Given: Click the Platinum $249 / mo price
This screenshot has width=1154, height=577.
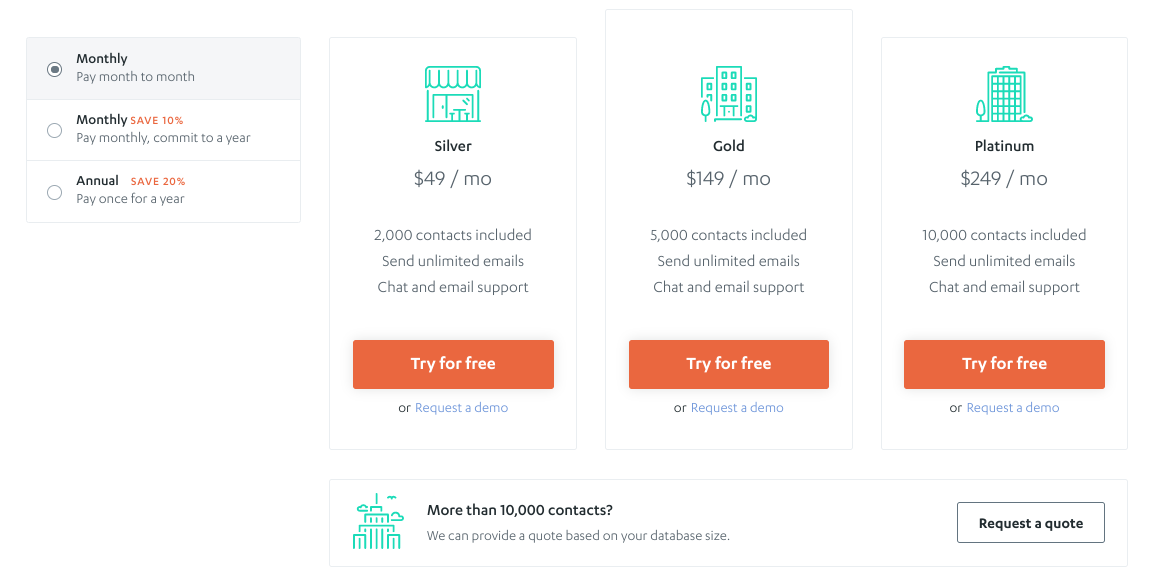Looking at the screenshot, I should point(1004,179).
